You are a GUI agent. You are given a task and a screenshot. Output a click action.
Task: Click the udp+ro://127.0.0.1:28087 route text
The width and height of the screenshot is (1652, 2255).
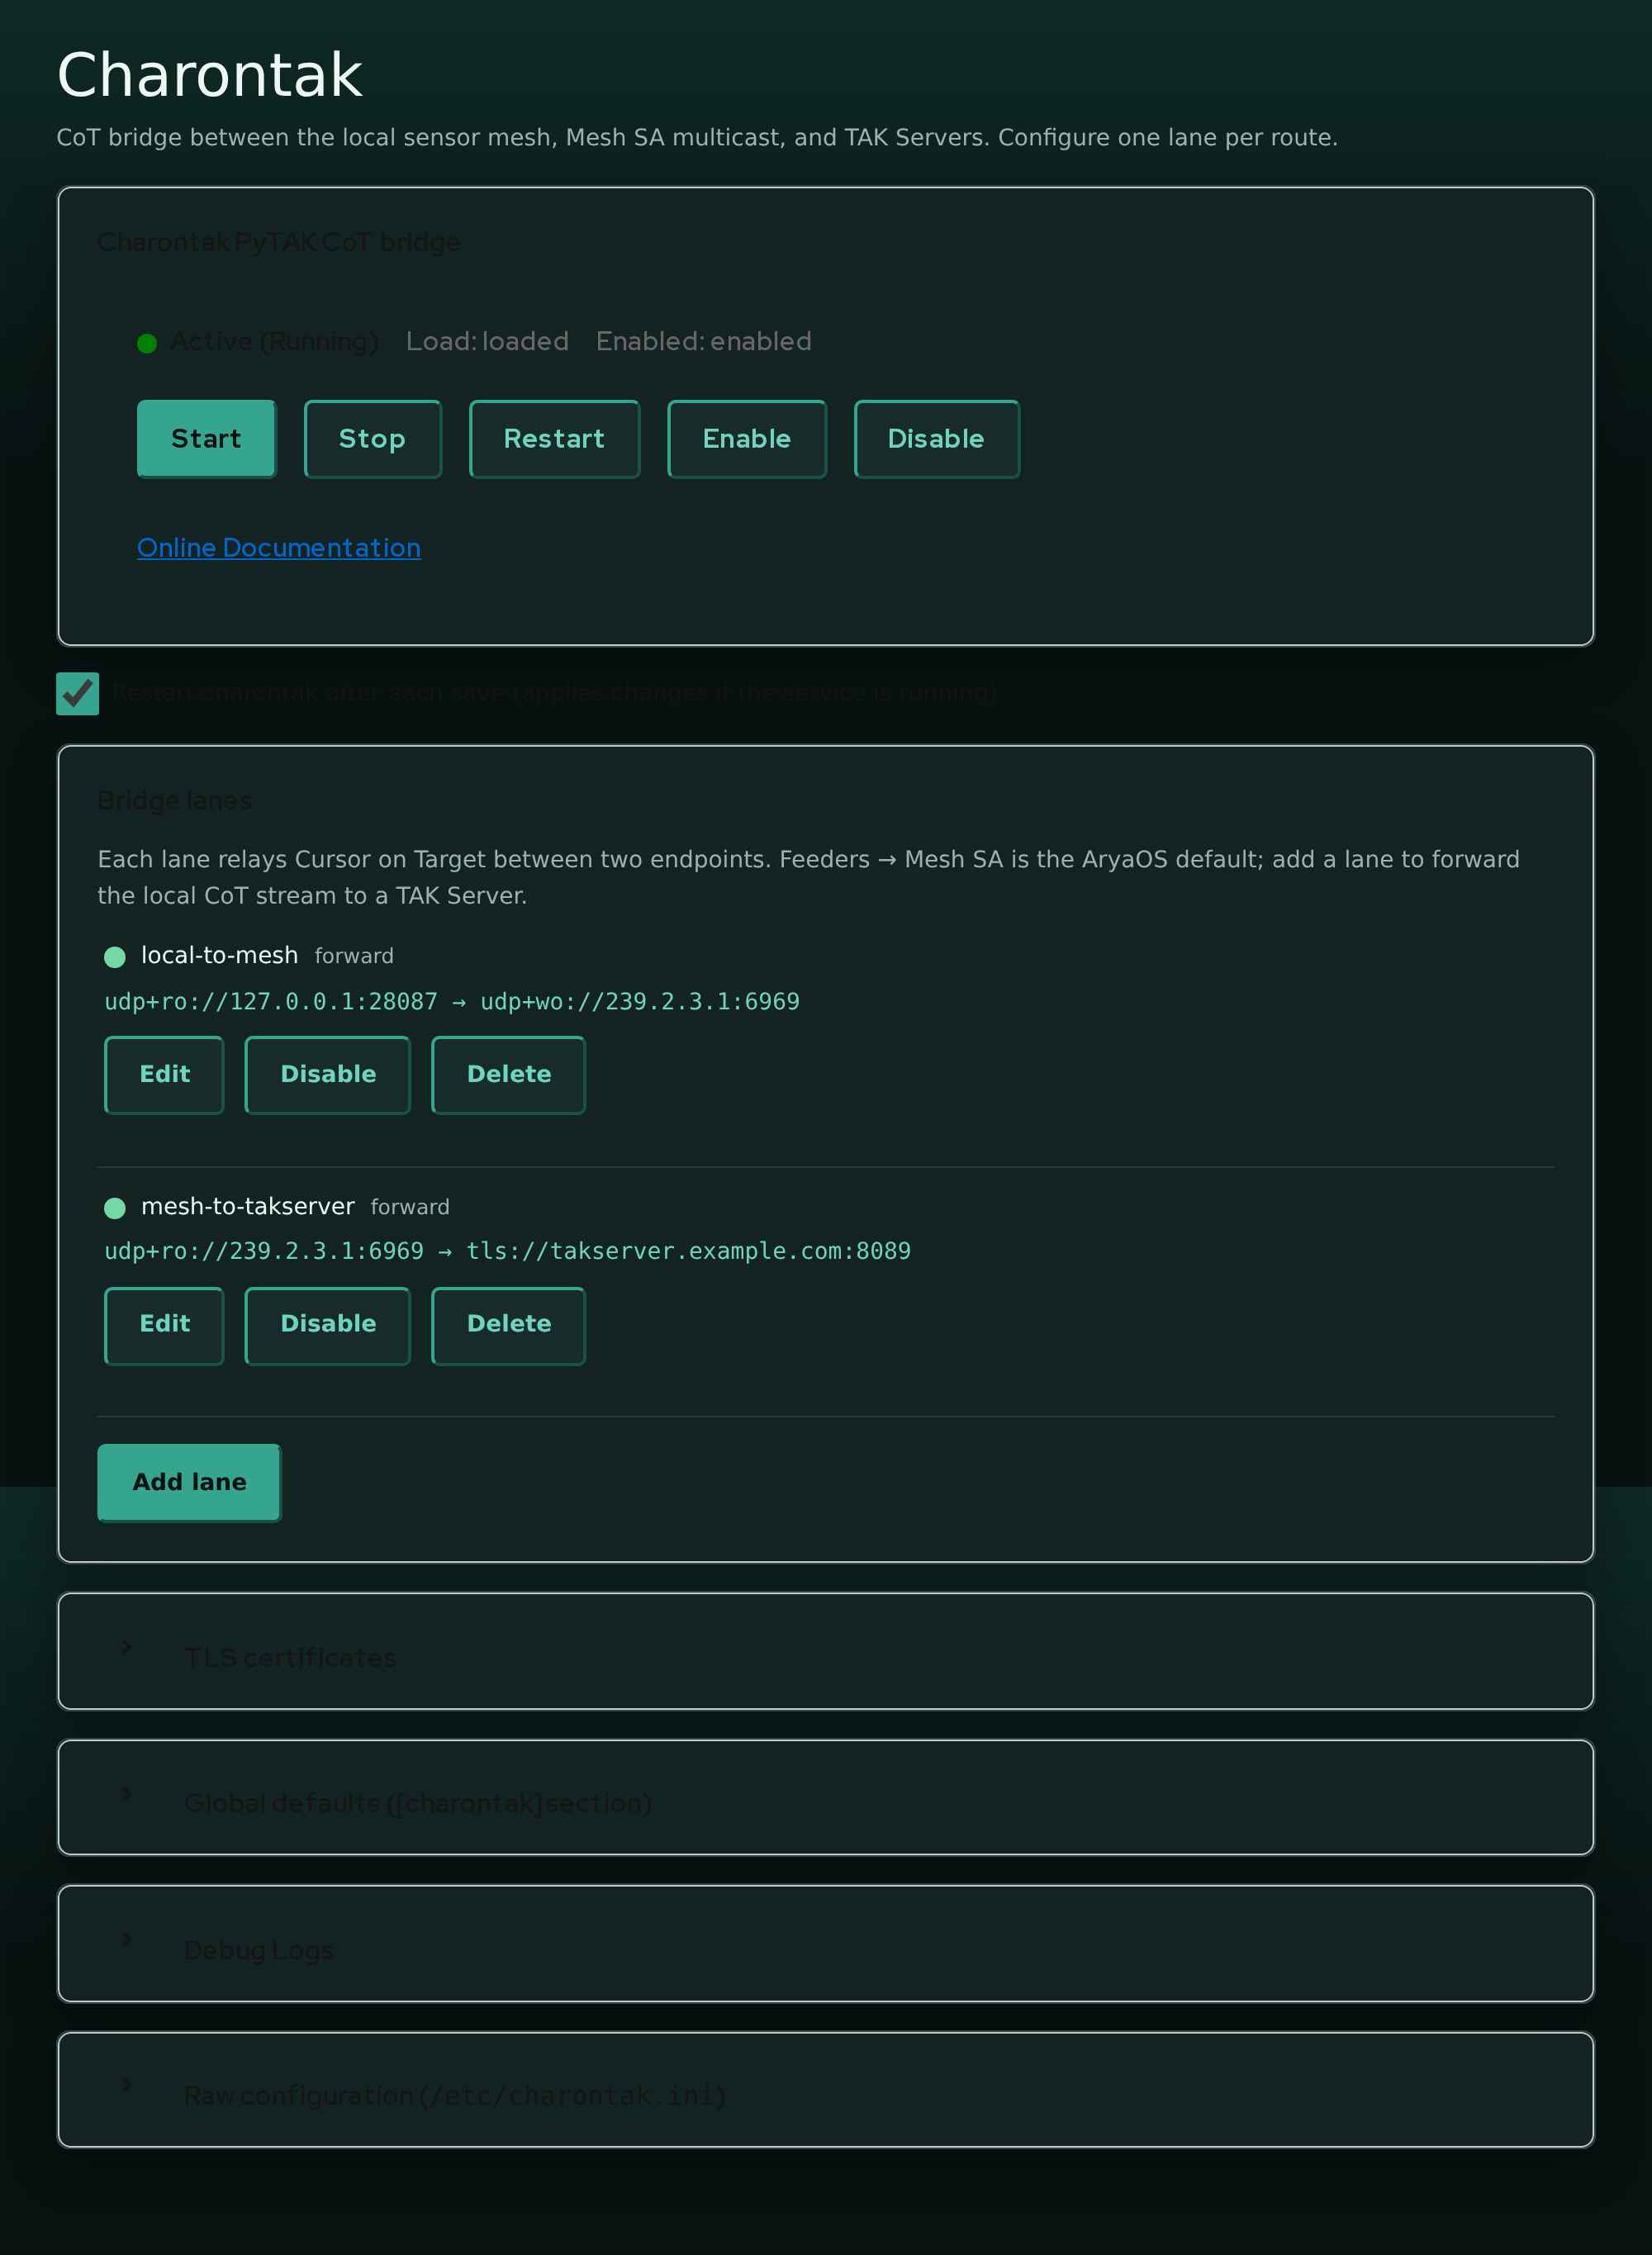(271, 1002)
